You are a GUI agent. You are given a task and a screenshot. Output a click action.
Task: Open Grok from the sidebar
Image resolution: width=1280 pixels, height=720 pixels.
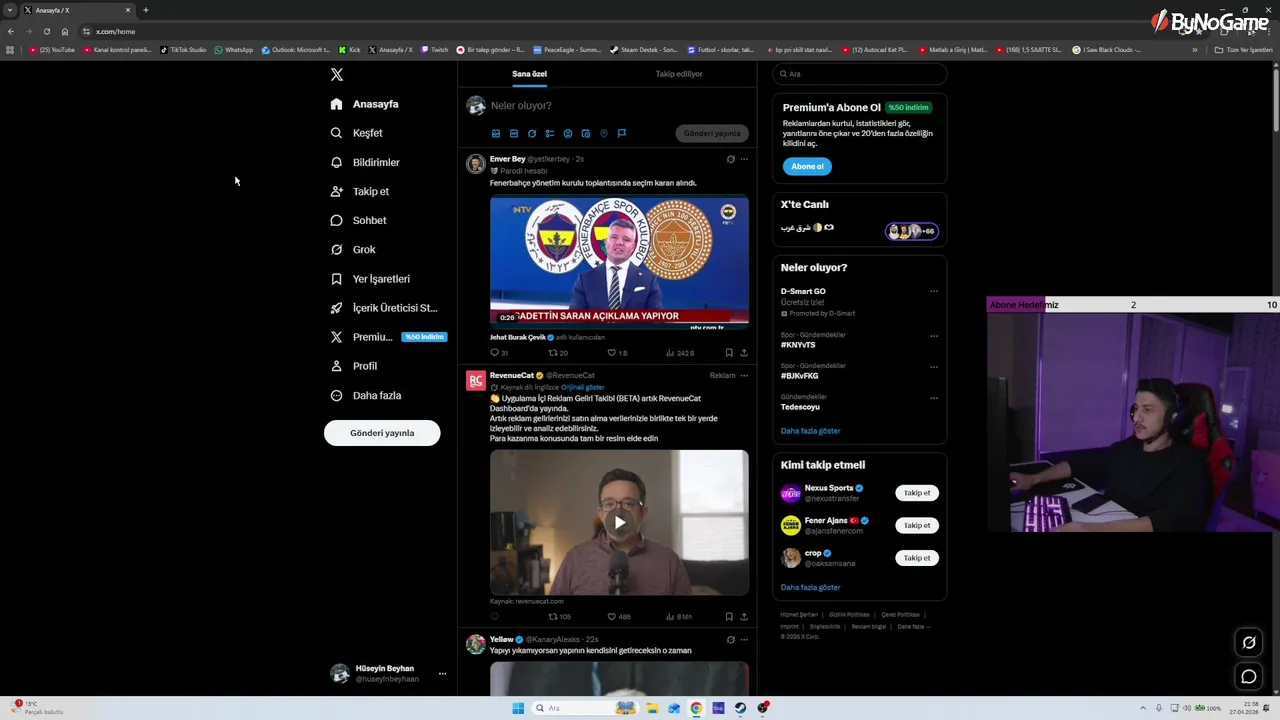[x=353, y=249]
